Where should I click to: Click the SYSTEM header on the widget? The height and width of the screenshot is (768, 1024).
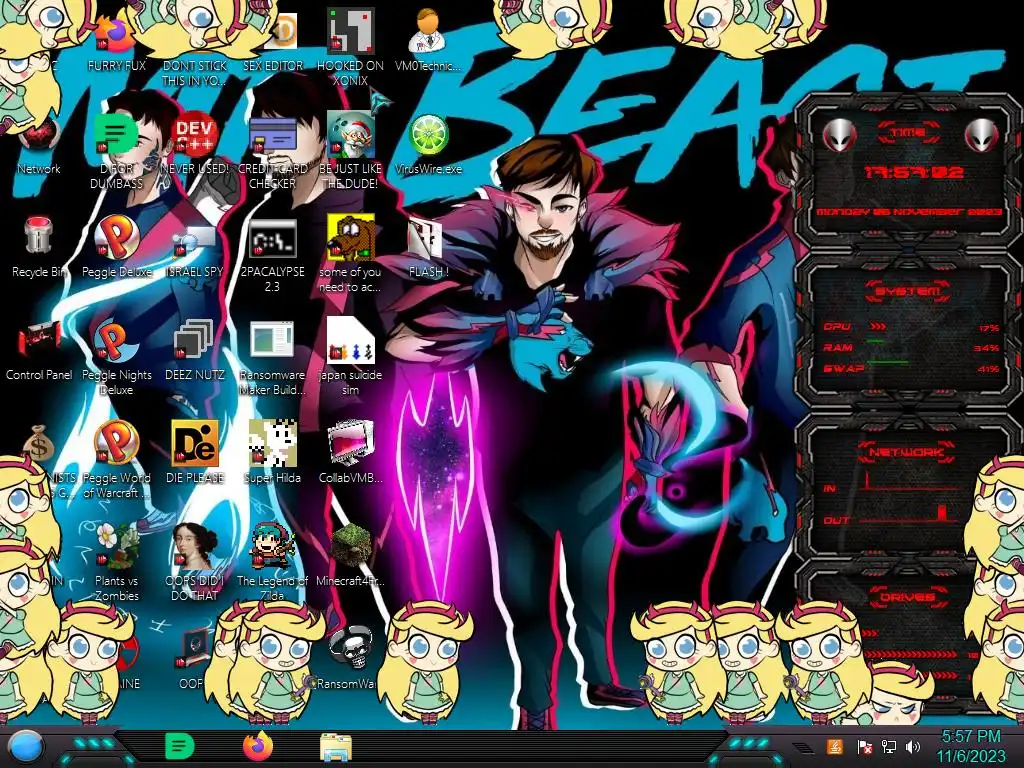[x=908, y=291]
